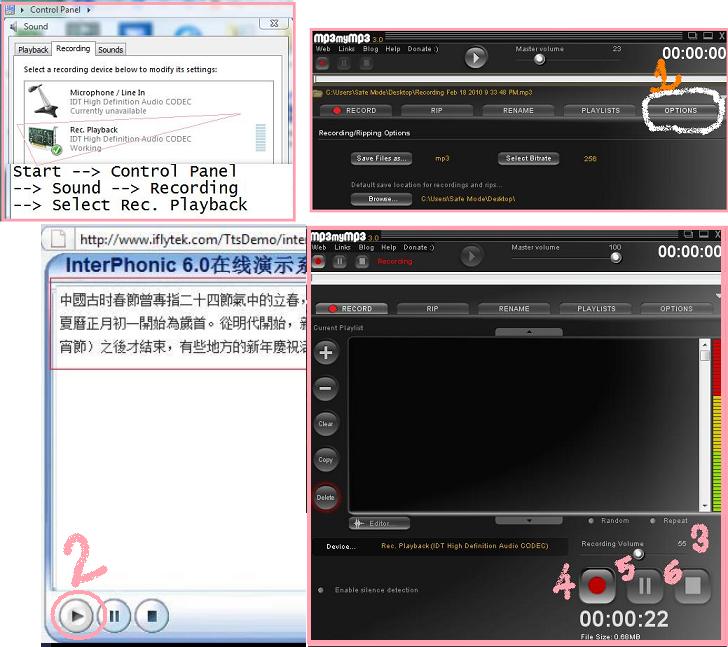Click small pause button in lower mp3mymp3 toolbar
The image size is (728, 647).
click(340, 261)
